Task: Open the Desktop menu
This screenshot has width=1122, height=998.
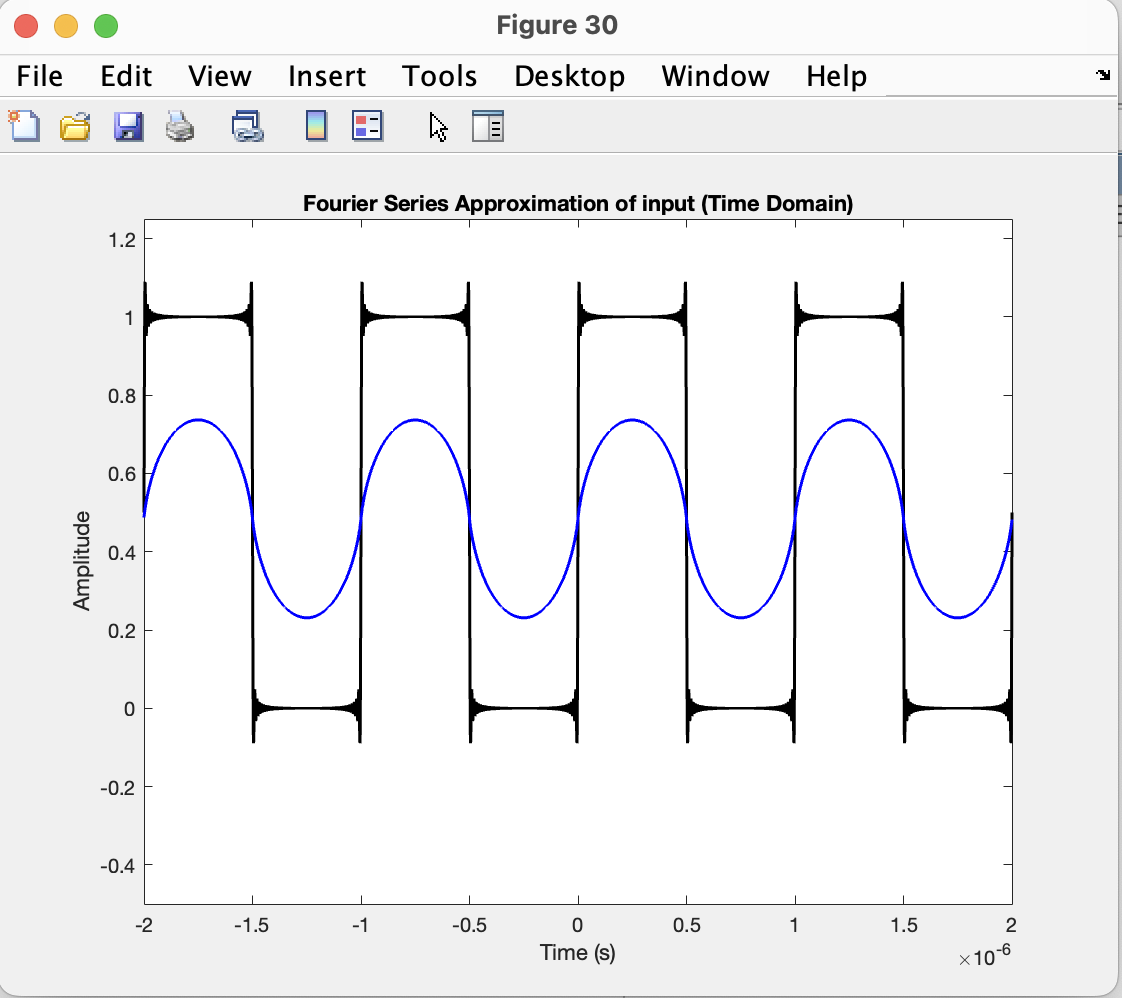Action: pyautogui.click(x=570, y=76)
